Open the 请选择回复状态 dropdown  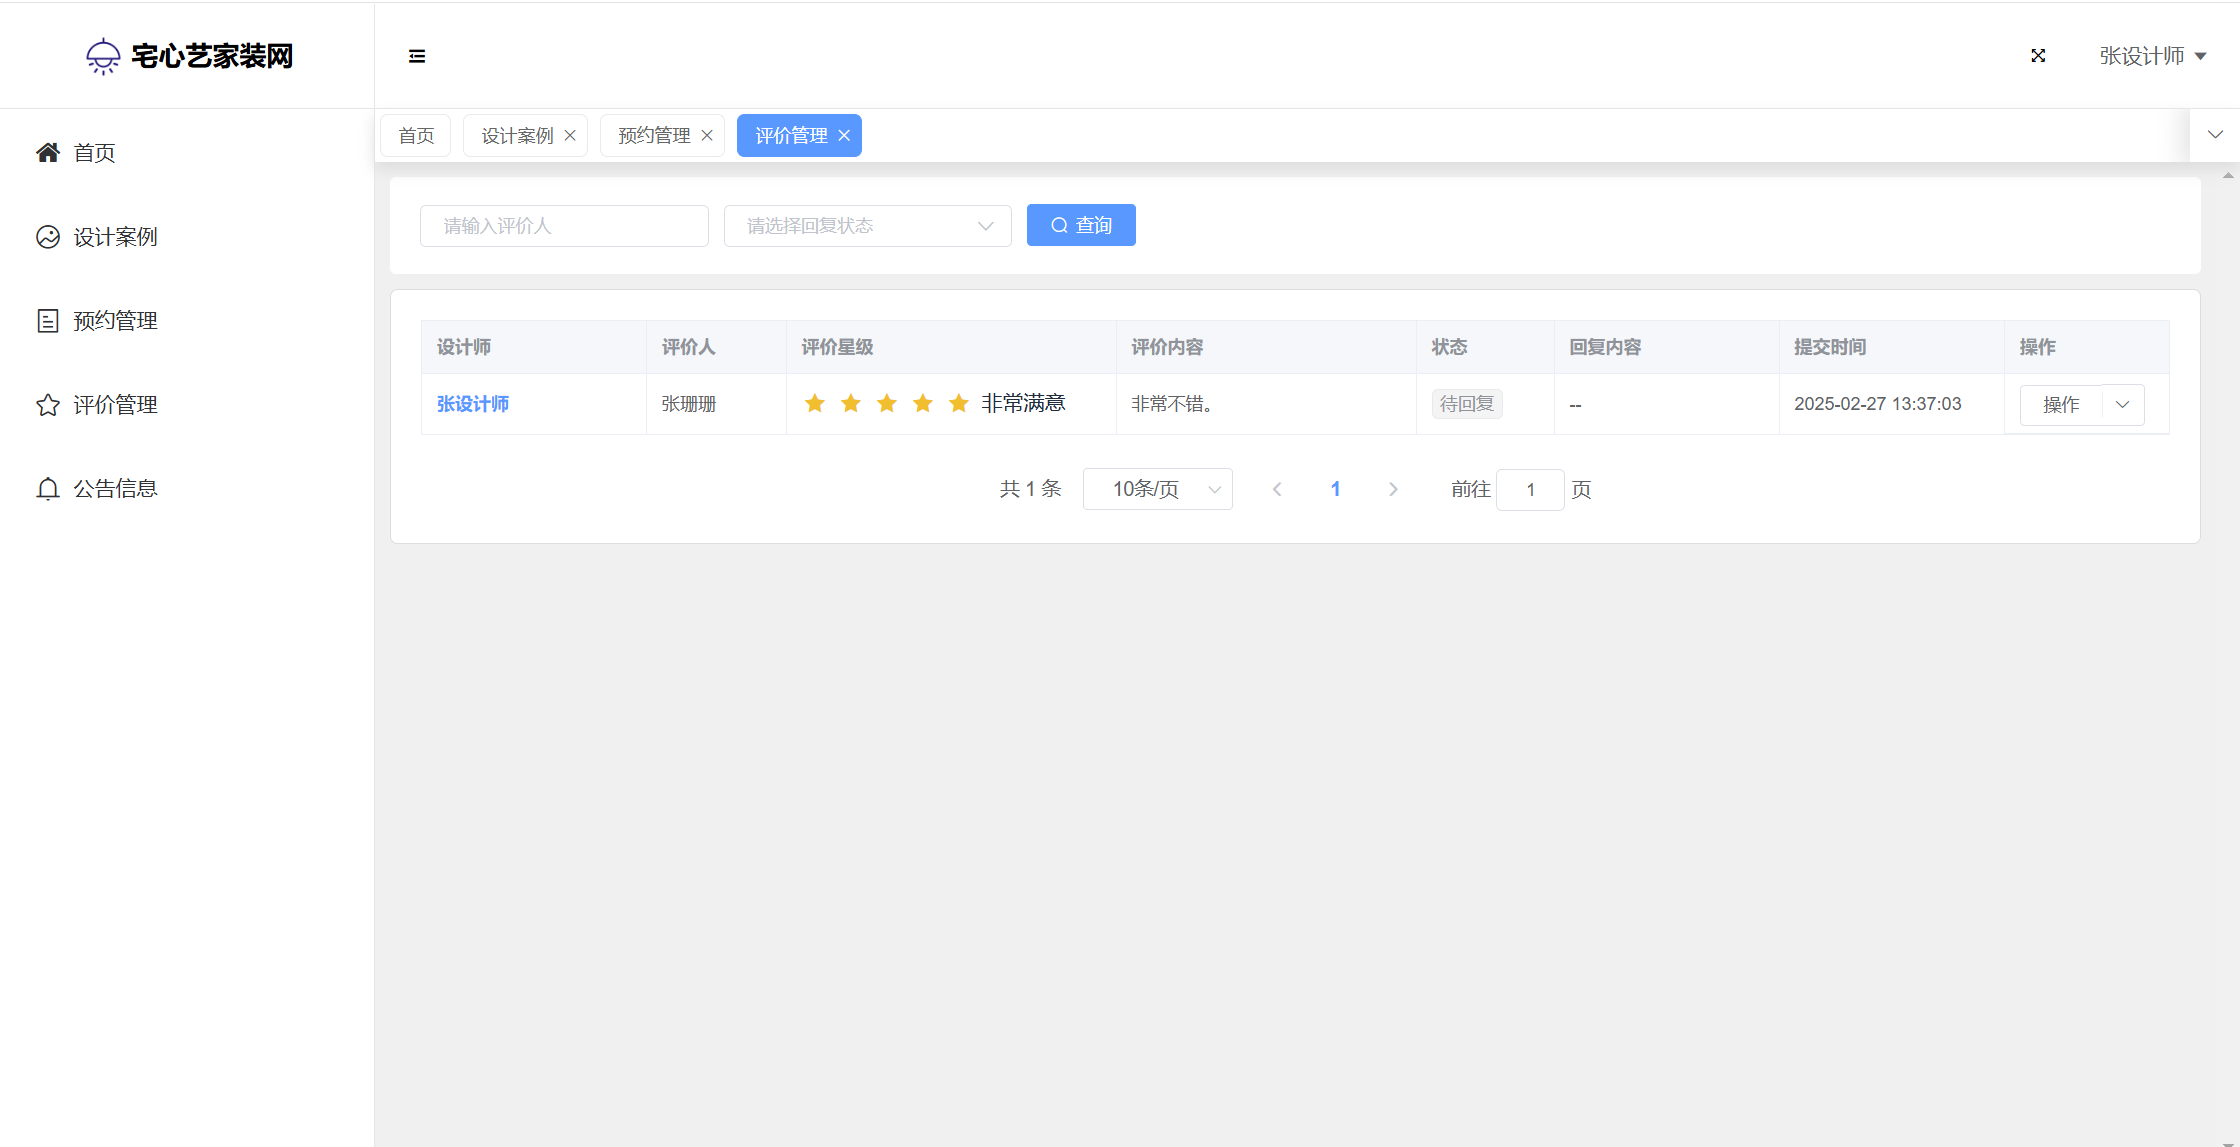(x=867, y=226)
